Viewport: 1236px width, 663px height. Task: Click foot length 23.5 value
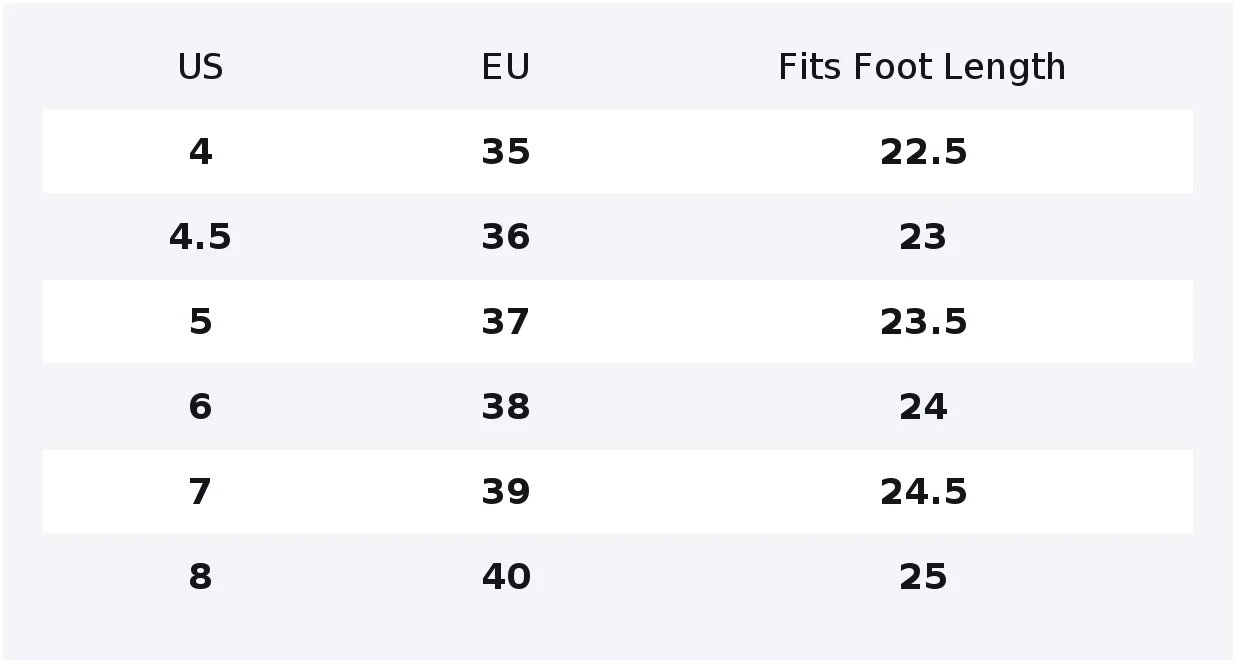coord(923,322)
